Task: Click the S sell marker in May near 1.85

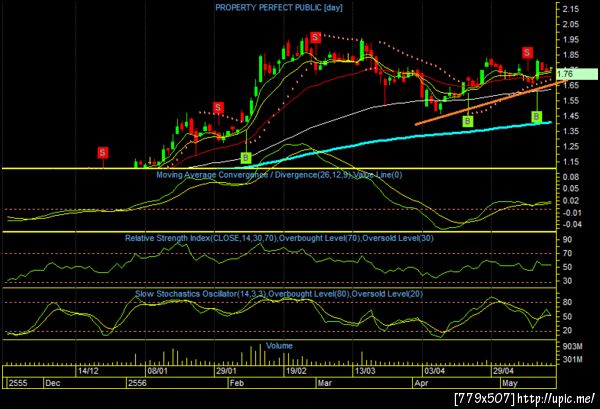Action: point(528,52)
